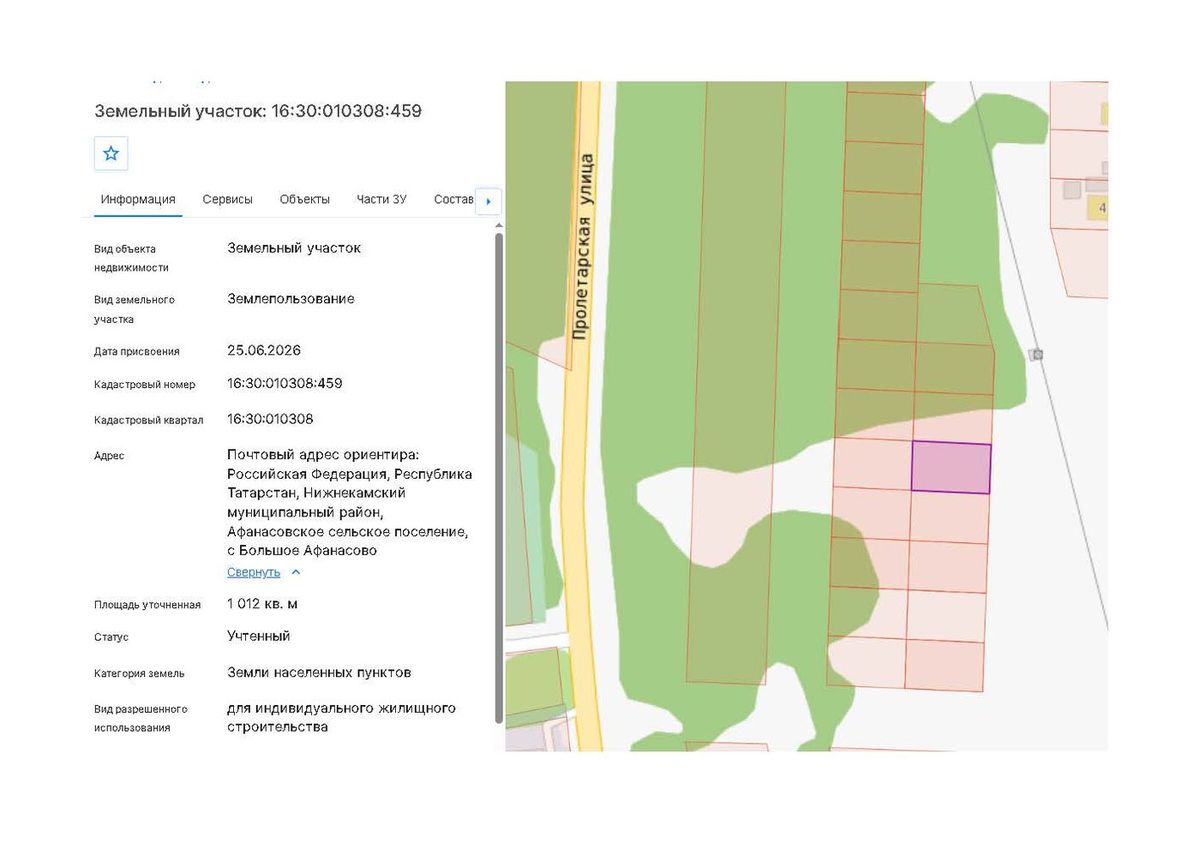Viewport: 1200px width, 855px height.
Task: Select the Категория земель label
Action: click(139, 673)
